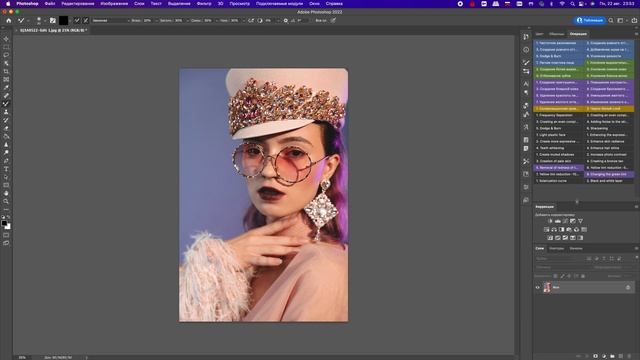The width and height of the screenshot is (640, 360).
Task: Select the Crop tool
Action: click(6, 71)
